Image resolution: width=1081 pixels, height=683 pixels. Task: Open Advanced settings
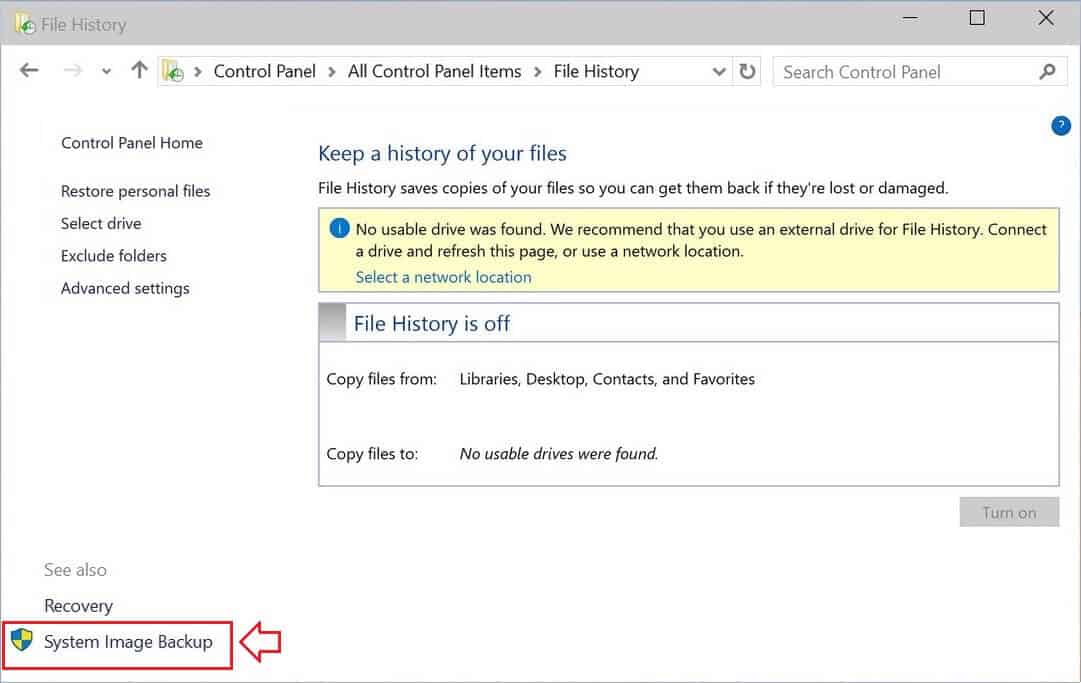[x=124, y=288]
